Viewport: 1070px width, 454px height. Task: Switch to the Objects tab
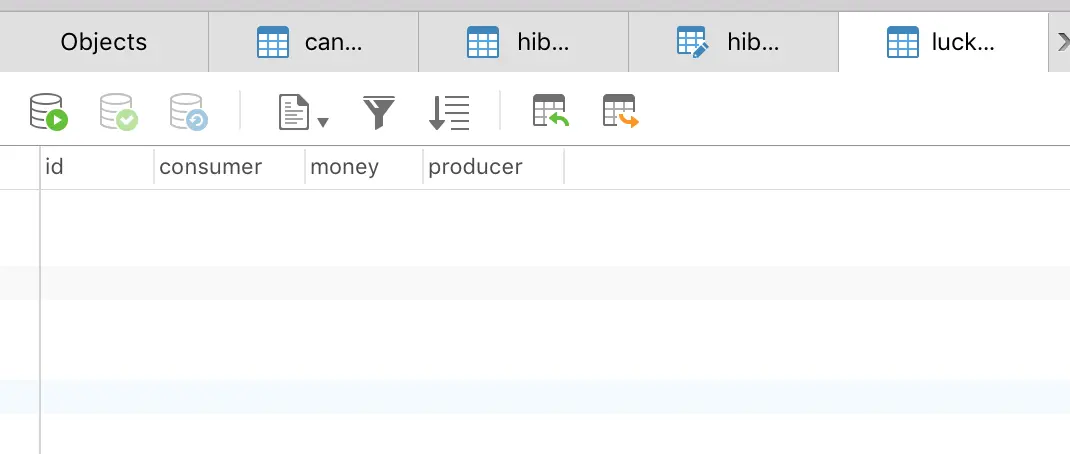104,42
